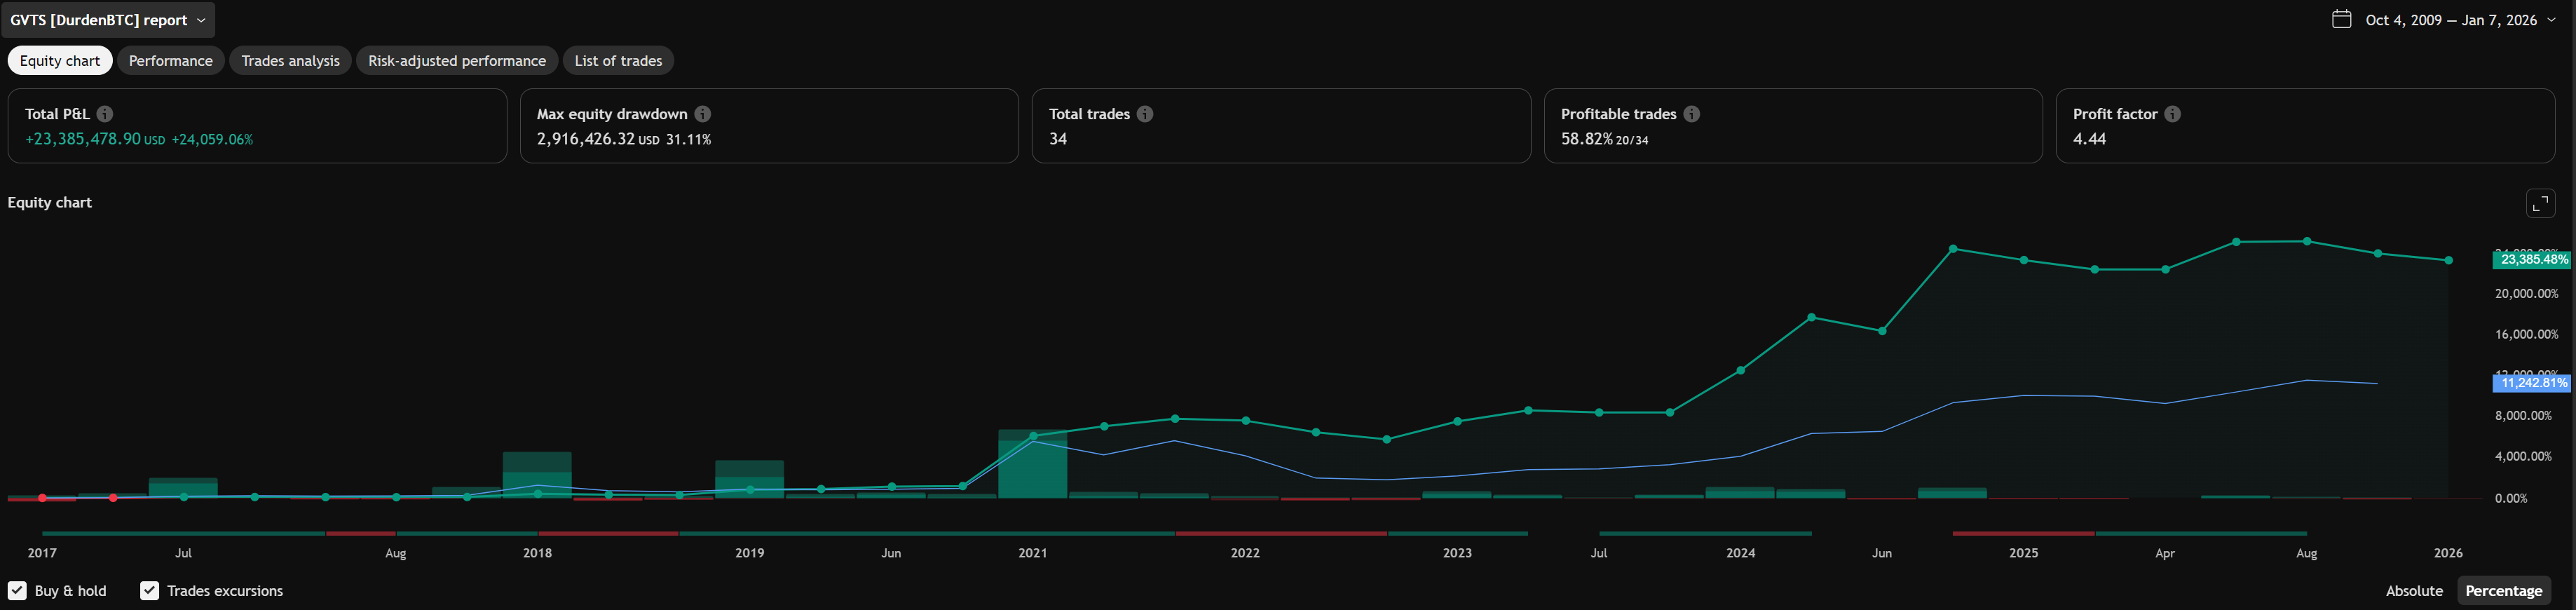Select the Equity chart tab

tap(60, 61)
